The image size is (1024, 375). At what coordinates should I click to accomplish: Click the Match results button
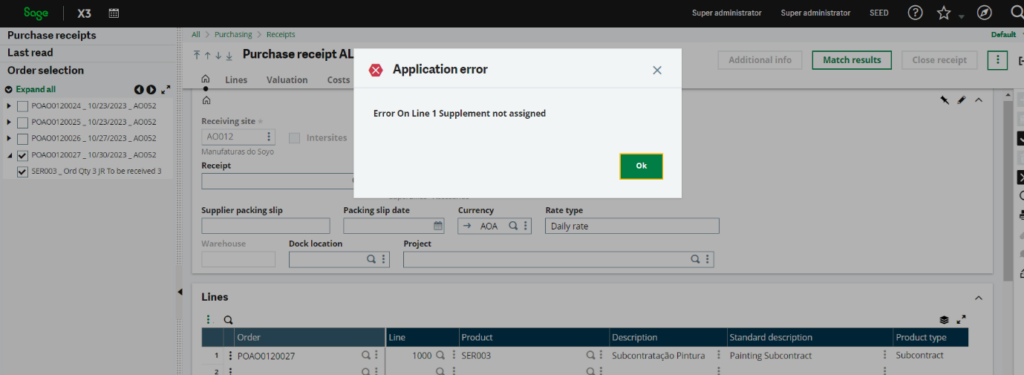(852, 60)
